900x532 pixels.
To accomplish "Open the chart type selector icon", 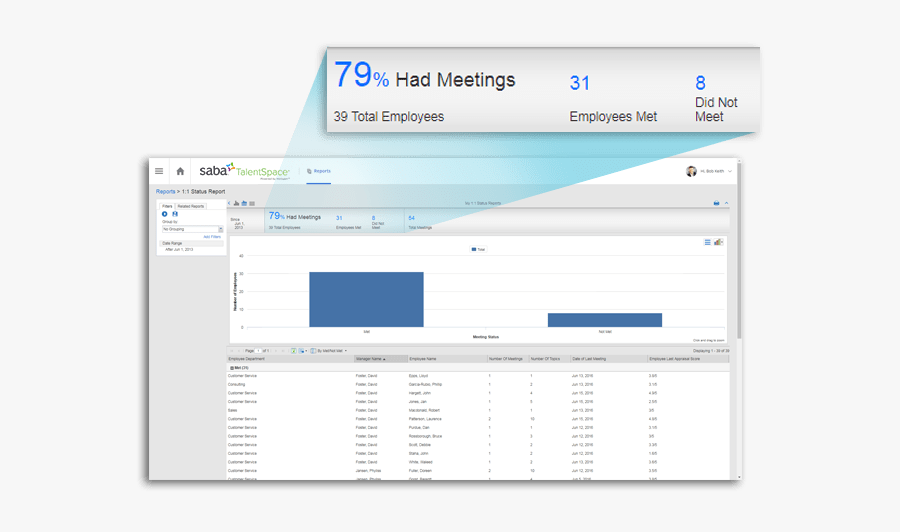I will [718, 242].
